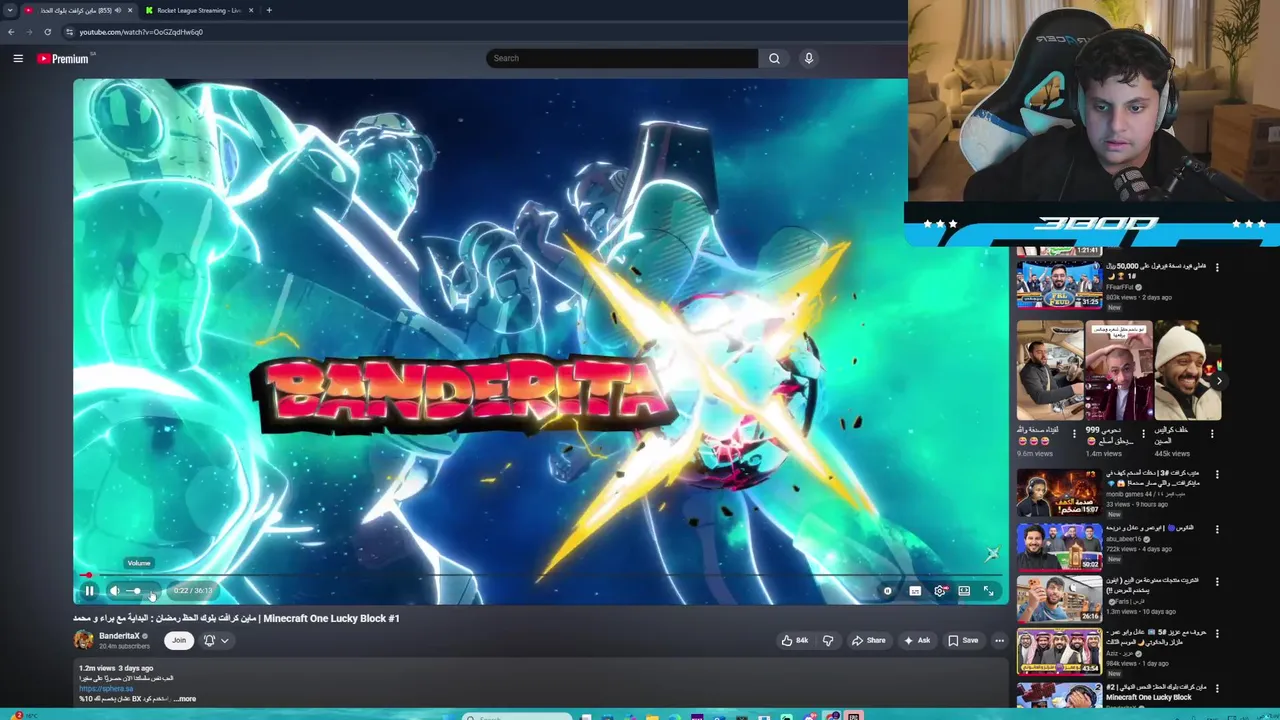Screen dimensions: 1280x720
Task: Open the YouTube guide hamburger menu
Action: 18,58
